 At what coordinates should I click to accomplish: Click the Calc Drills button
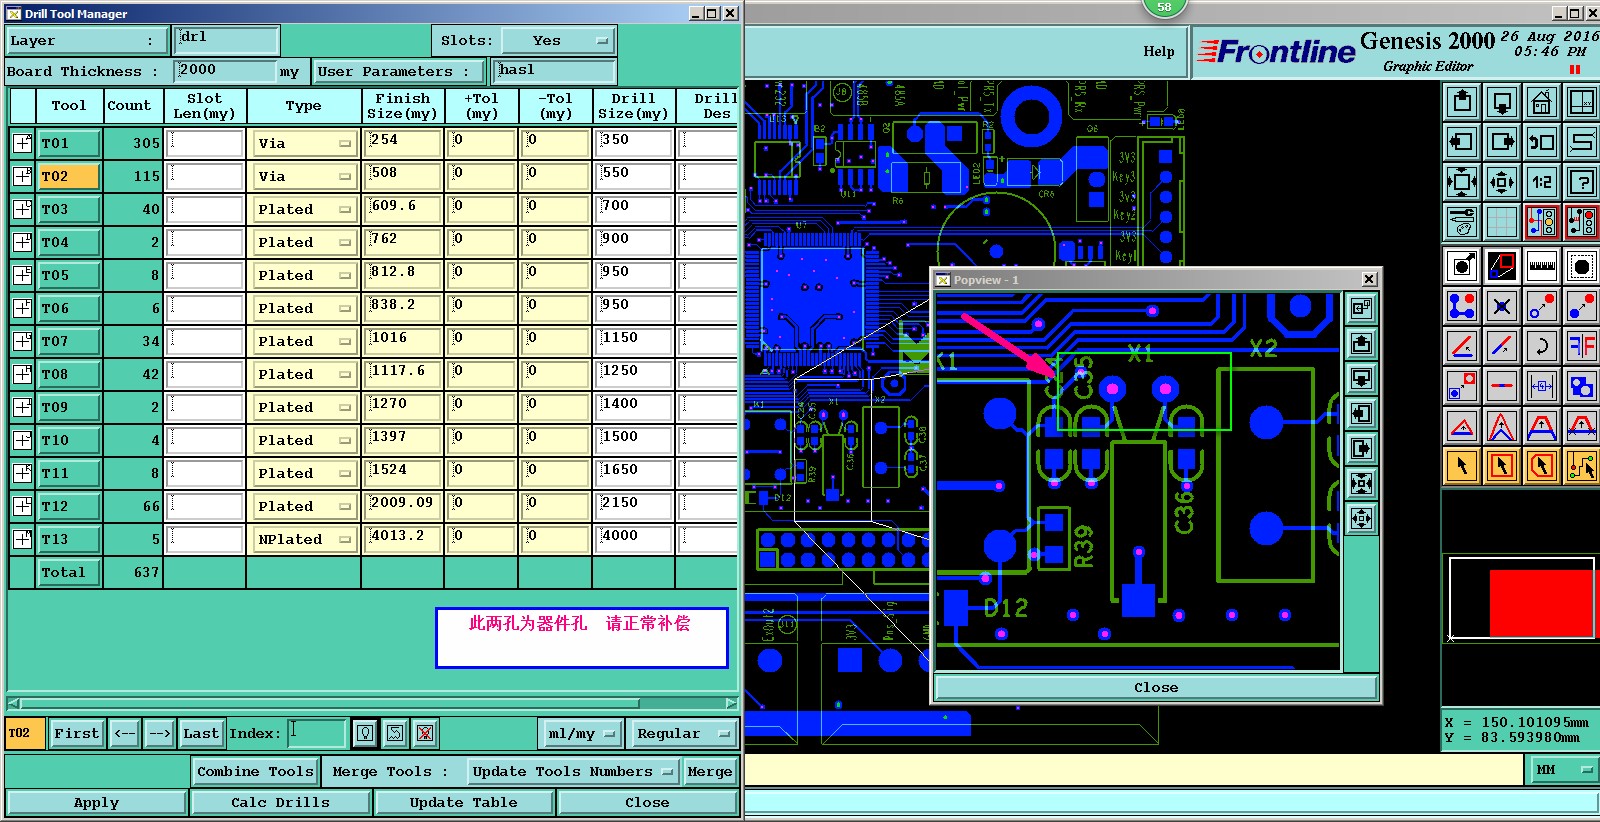(x=280, y=802)
